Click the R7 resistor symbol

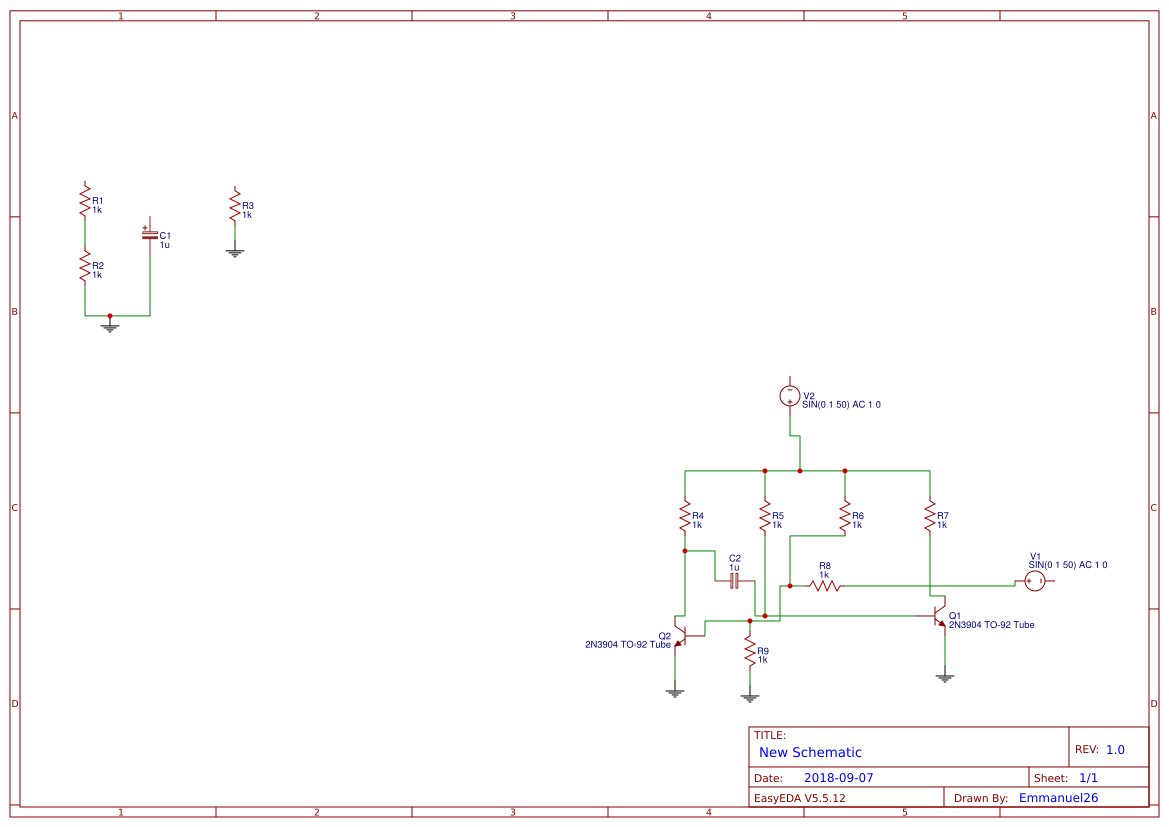(x=930, y=518)
